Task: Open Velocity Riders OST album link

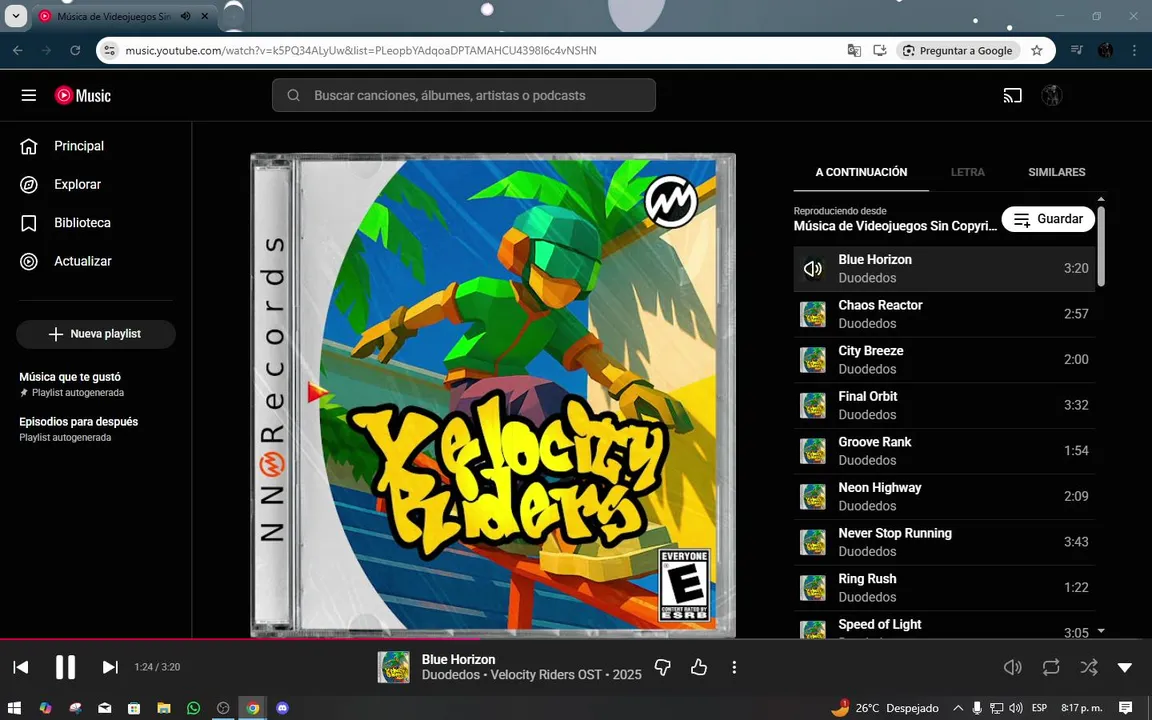Action: [x=546, y=674]
